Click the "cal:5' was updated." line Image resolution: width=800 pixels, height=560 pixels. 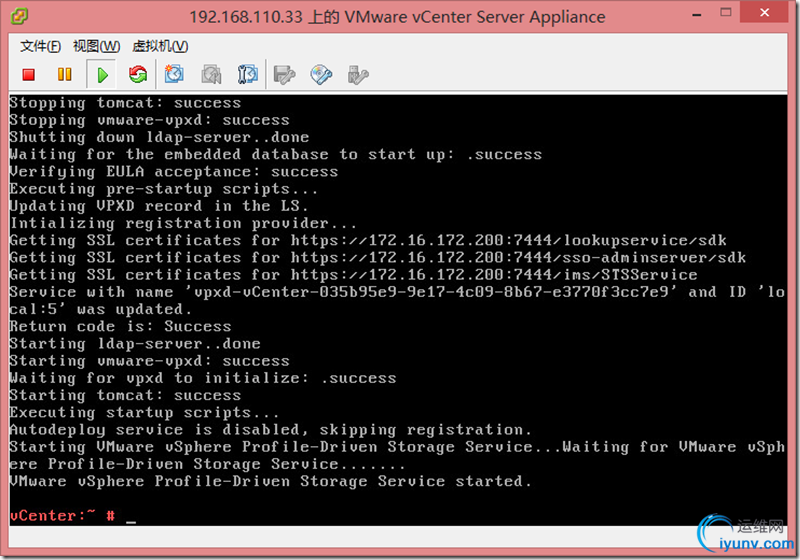101,310
